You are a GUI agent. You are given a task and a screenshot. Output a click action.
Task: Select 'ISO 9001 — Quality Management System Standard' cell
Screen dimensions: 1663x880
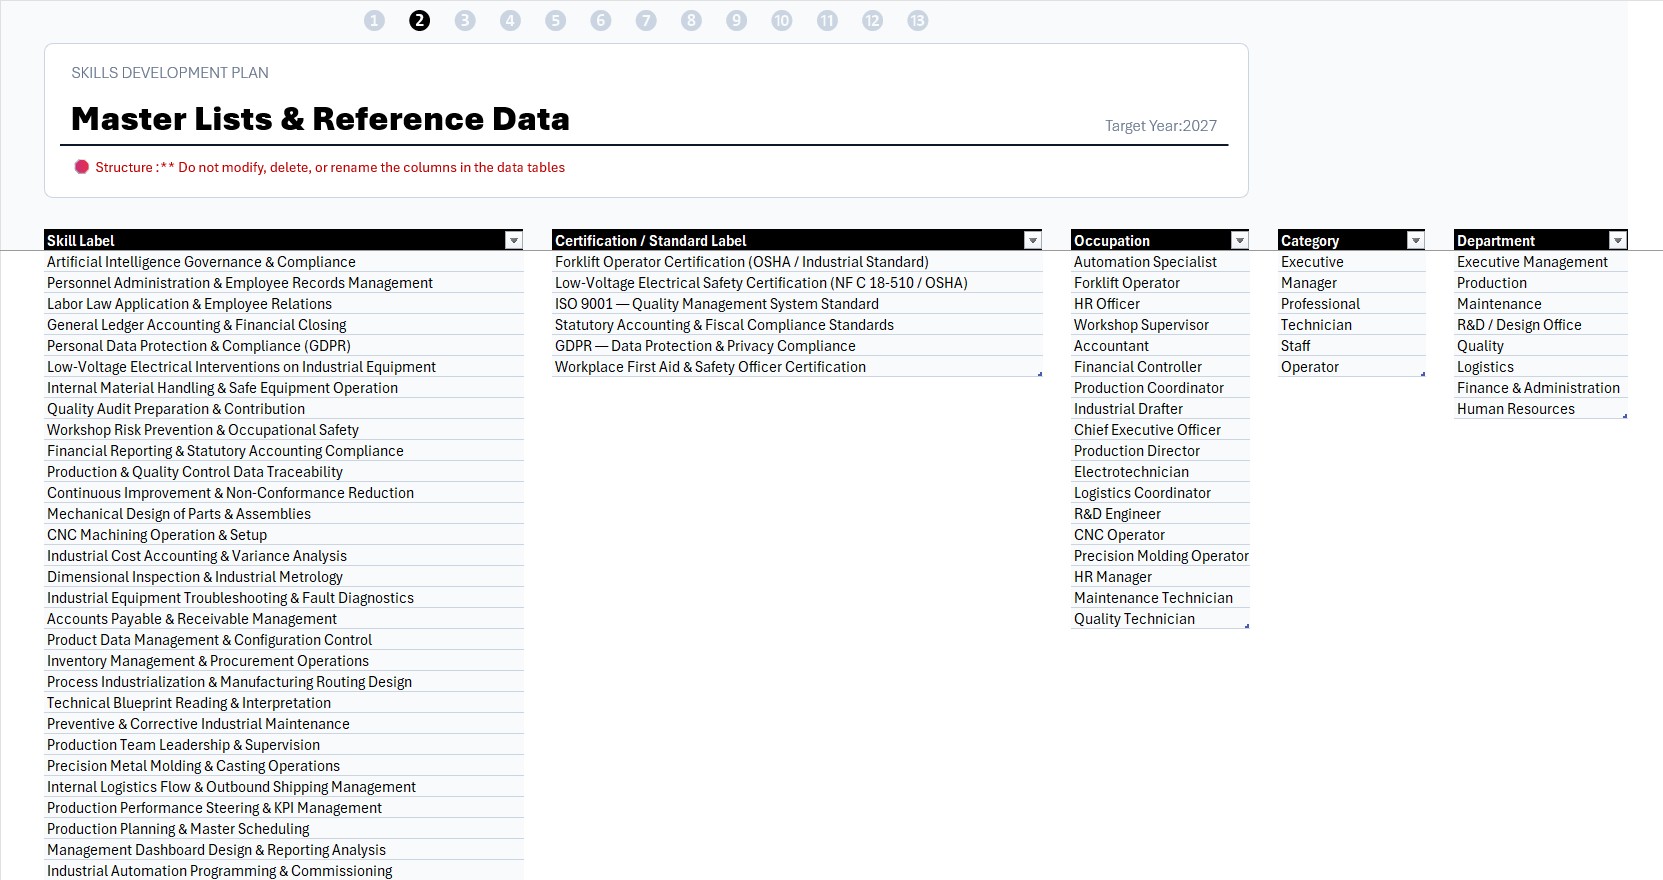coord(797,304)
